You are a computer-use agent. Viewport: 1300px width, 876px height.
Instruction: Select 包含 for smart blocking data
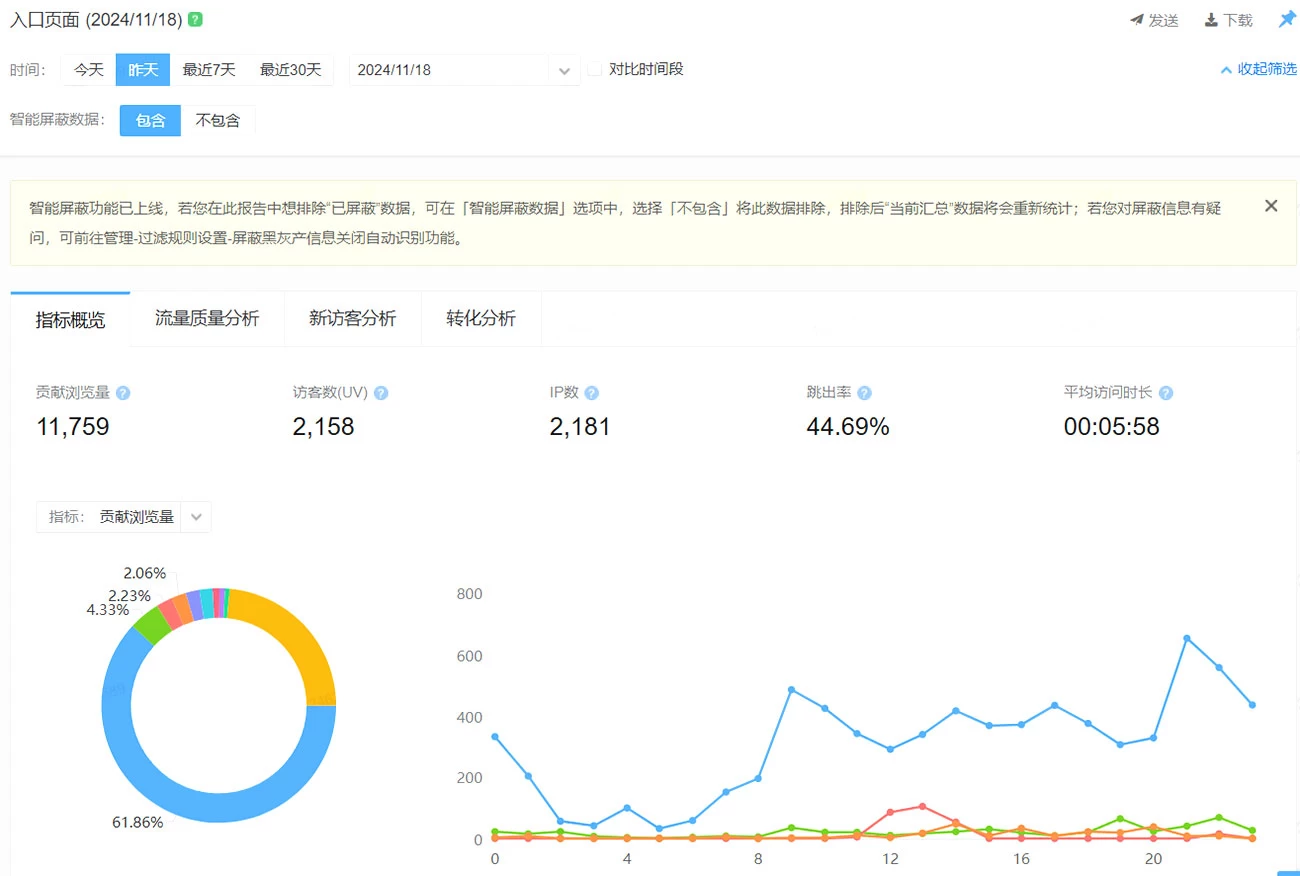click(150, 120)
